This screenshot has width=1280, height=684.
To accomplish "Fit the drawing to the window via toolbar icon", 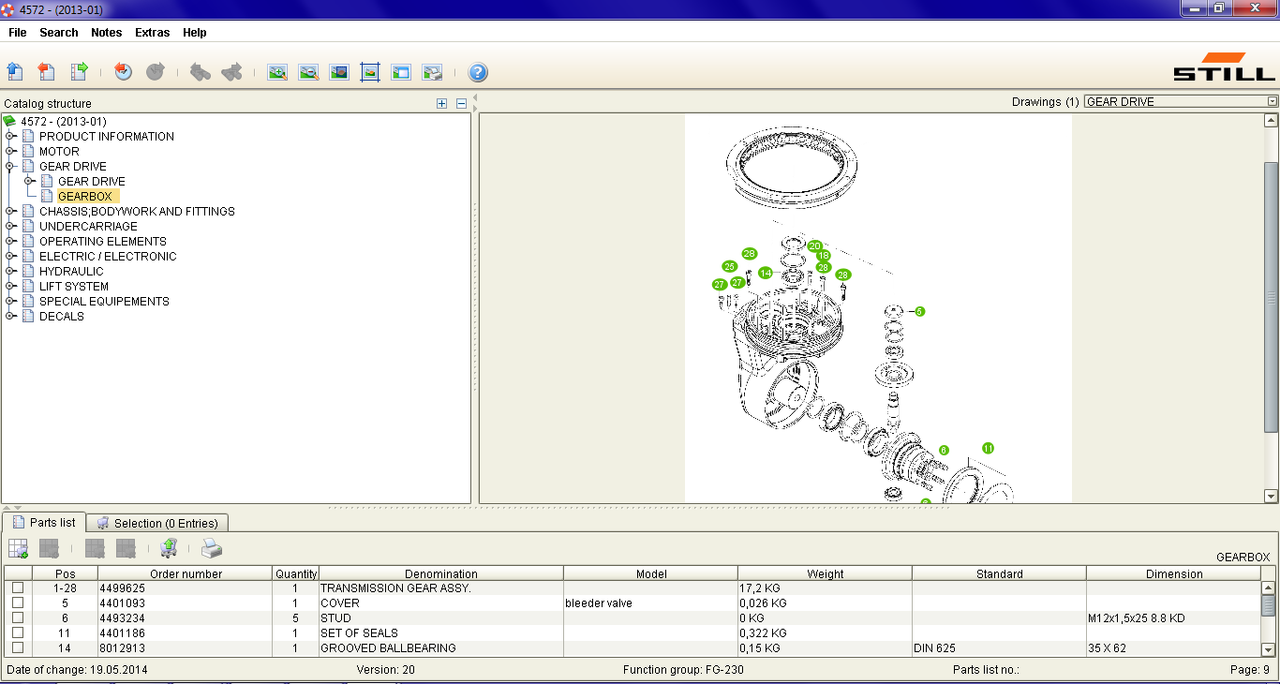I will pos(370,72).
